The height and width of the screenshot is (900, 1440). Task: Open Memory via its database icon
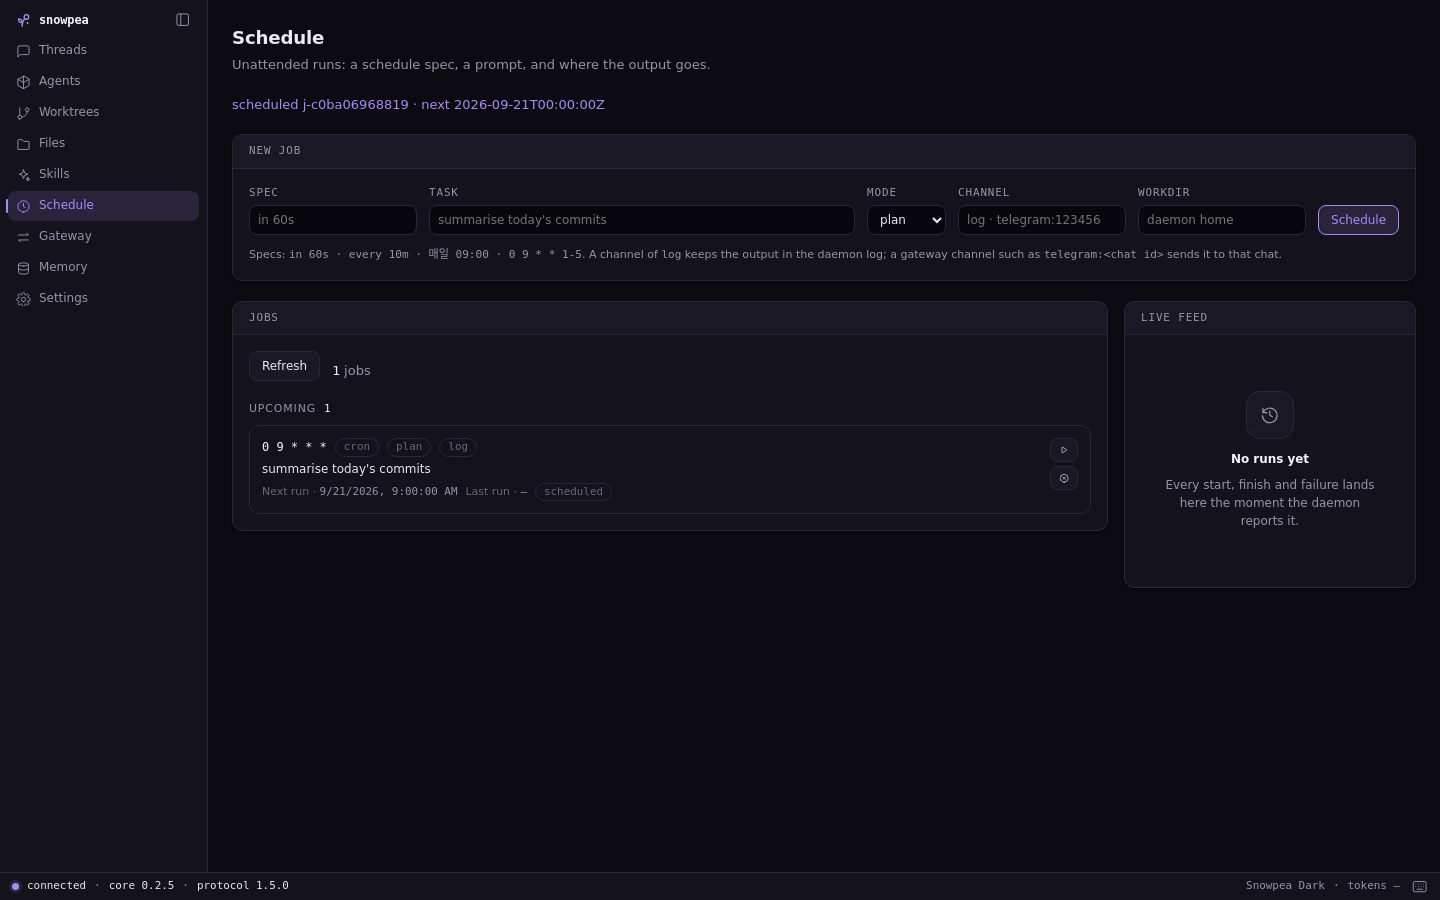[x=23, y=268]
